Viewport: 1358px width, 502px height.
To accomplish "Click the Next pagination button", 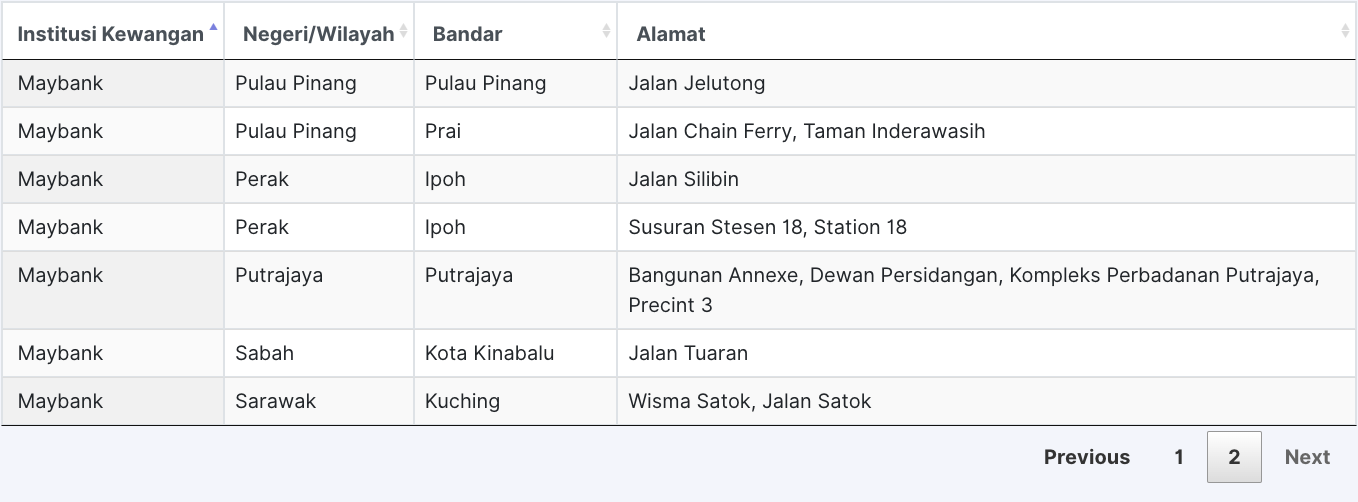I will 1307,457.
